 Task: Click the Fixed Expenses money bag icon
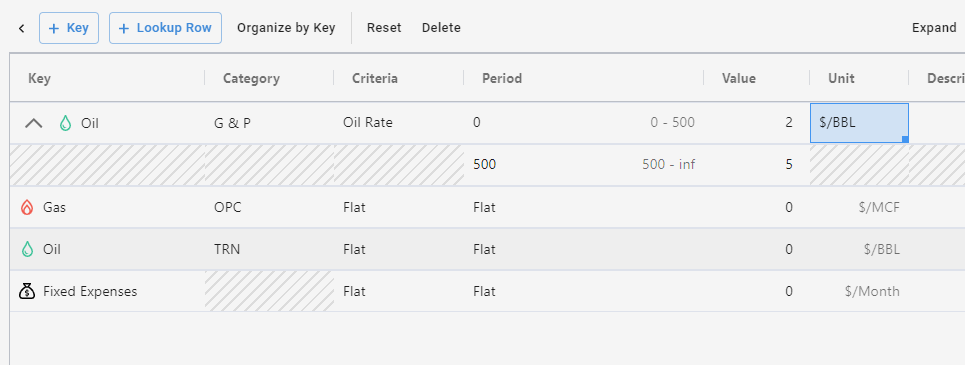tap(26, 291)
